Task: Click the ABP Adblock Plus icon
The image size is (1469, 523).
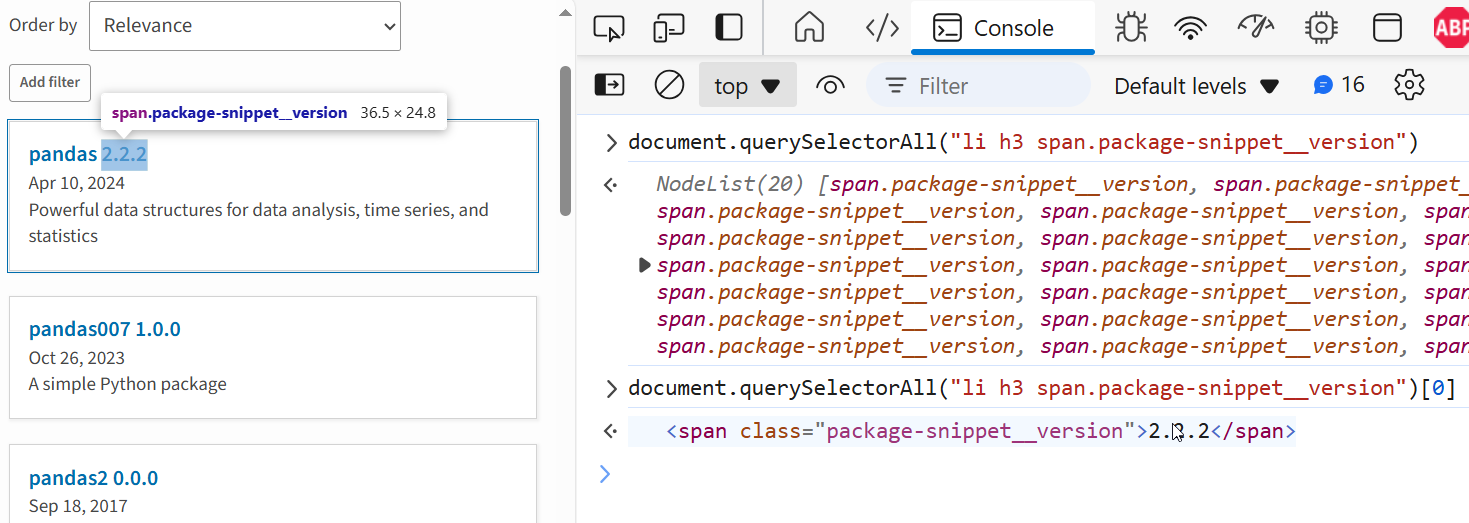Action: click(x=1450, y=28)
